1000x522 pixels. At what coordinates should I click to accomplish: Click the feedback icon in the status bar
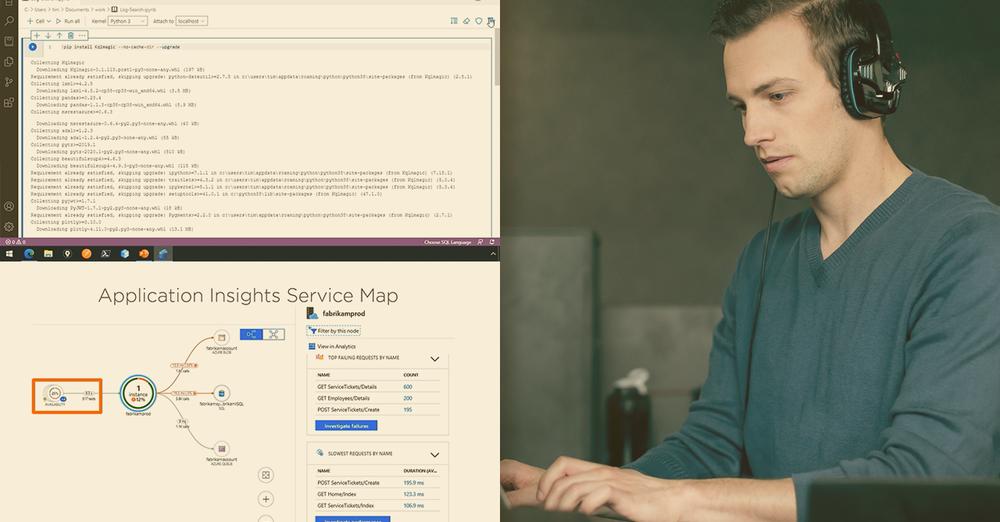tap(480, 242)
